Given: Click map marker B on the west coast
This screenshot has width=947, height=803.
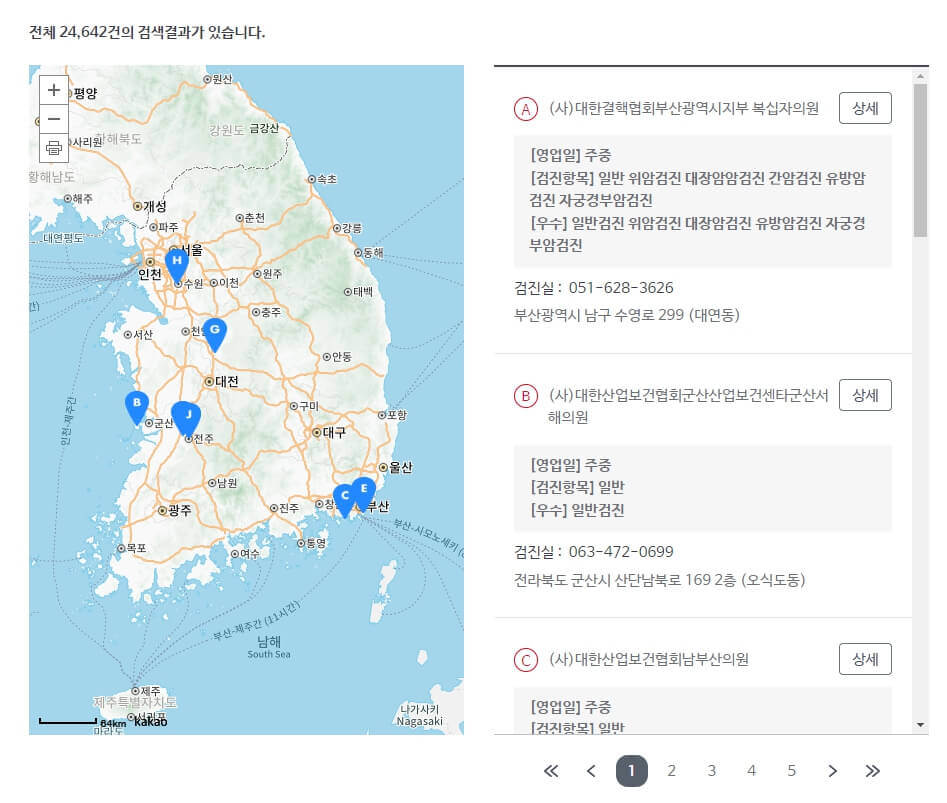Looking at the screenshot, I should coord(136,404).
